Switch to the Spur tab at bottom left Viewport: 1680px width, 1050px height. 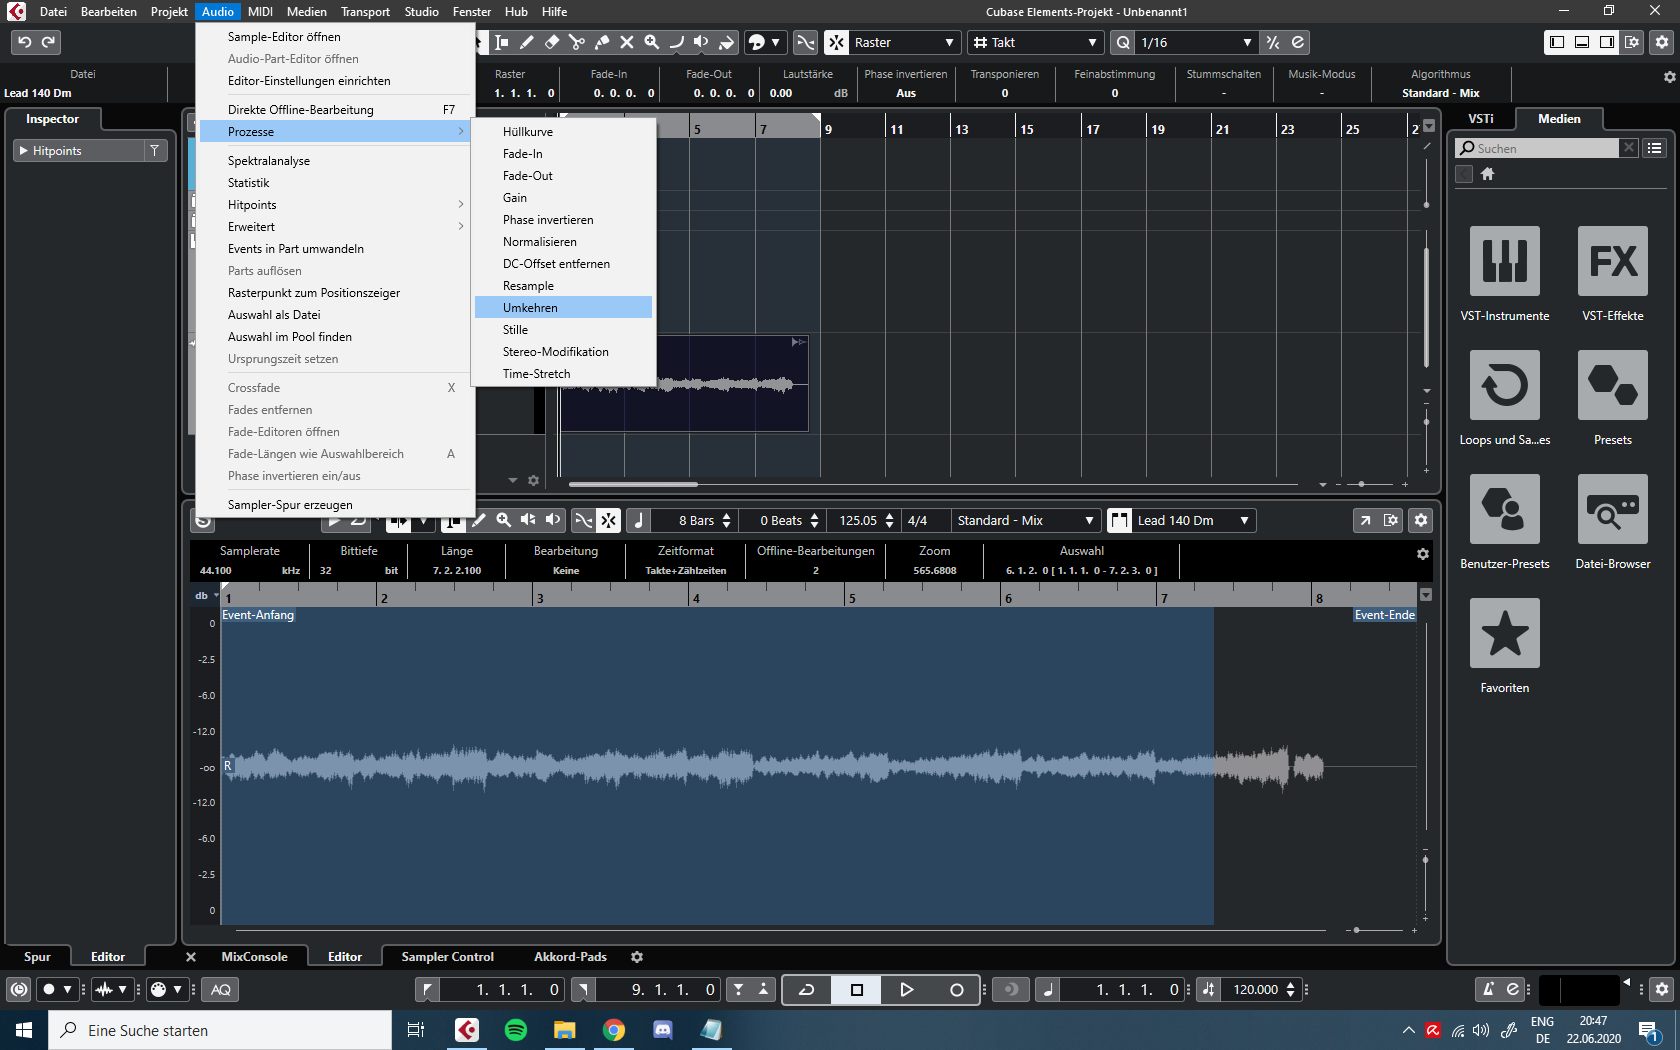point(37,957)
